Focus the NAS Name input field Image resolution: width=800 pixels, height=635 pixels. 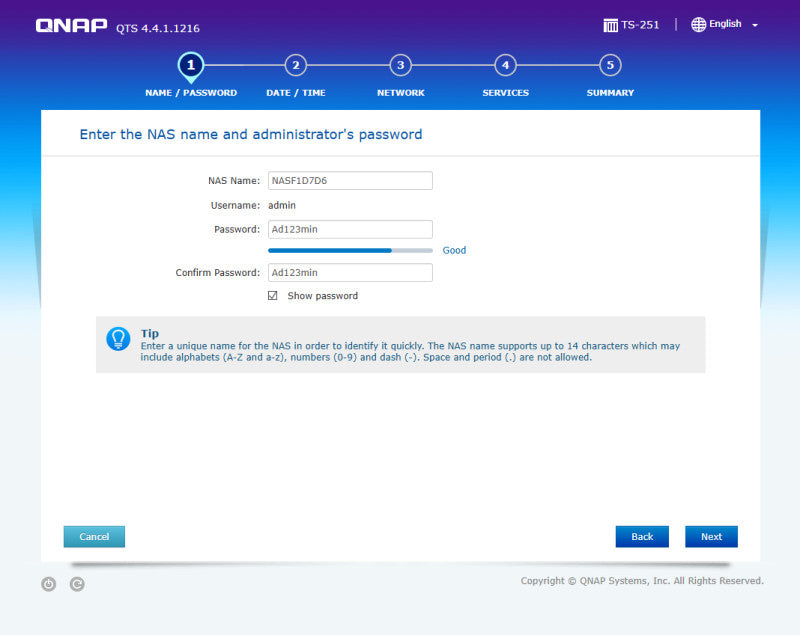pos(350,181)
